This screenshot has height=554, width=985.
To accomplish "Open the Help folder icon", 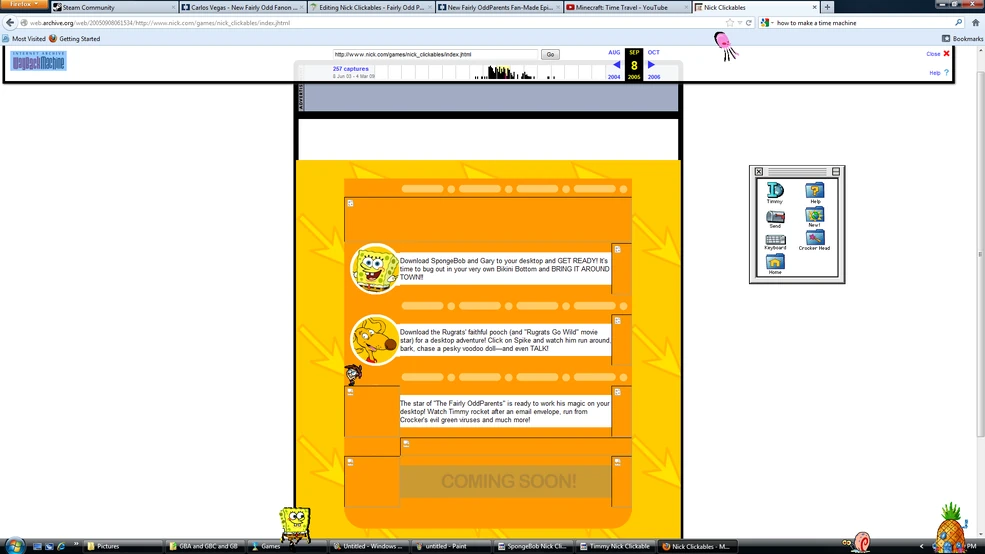I will [x=815, y=190].
